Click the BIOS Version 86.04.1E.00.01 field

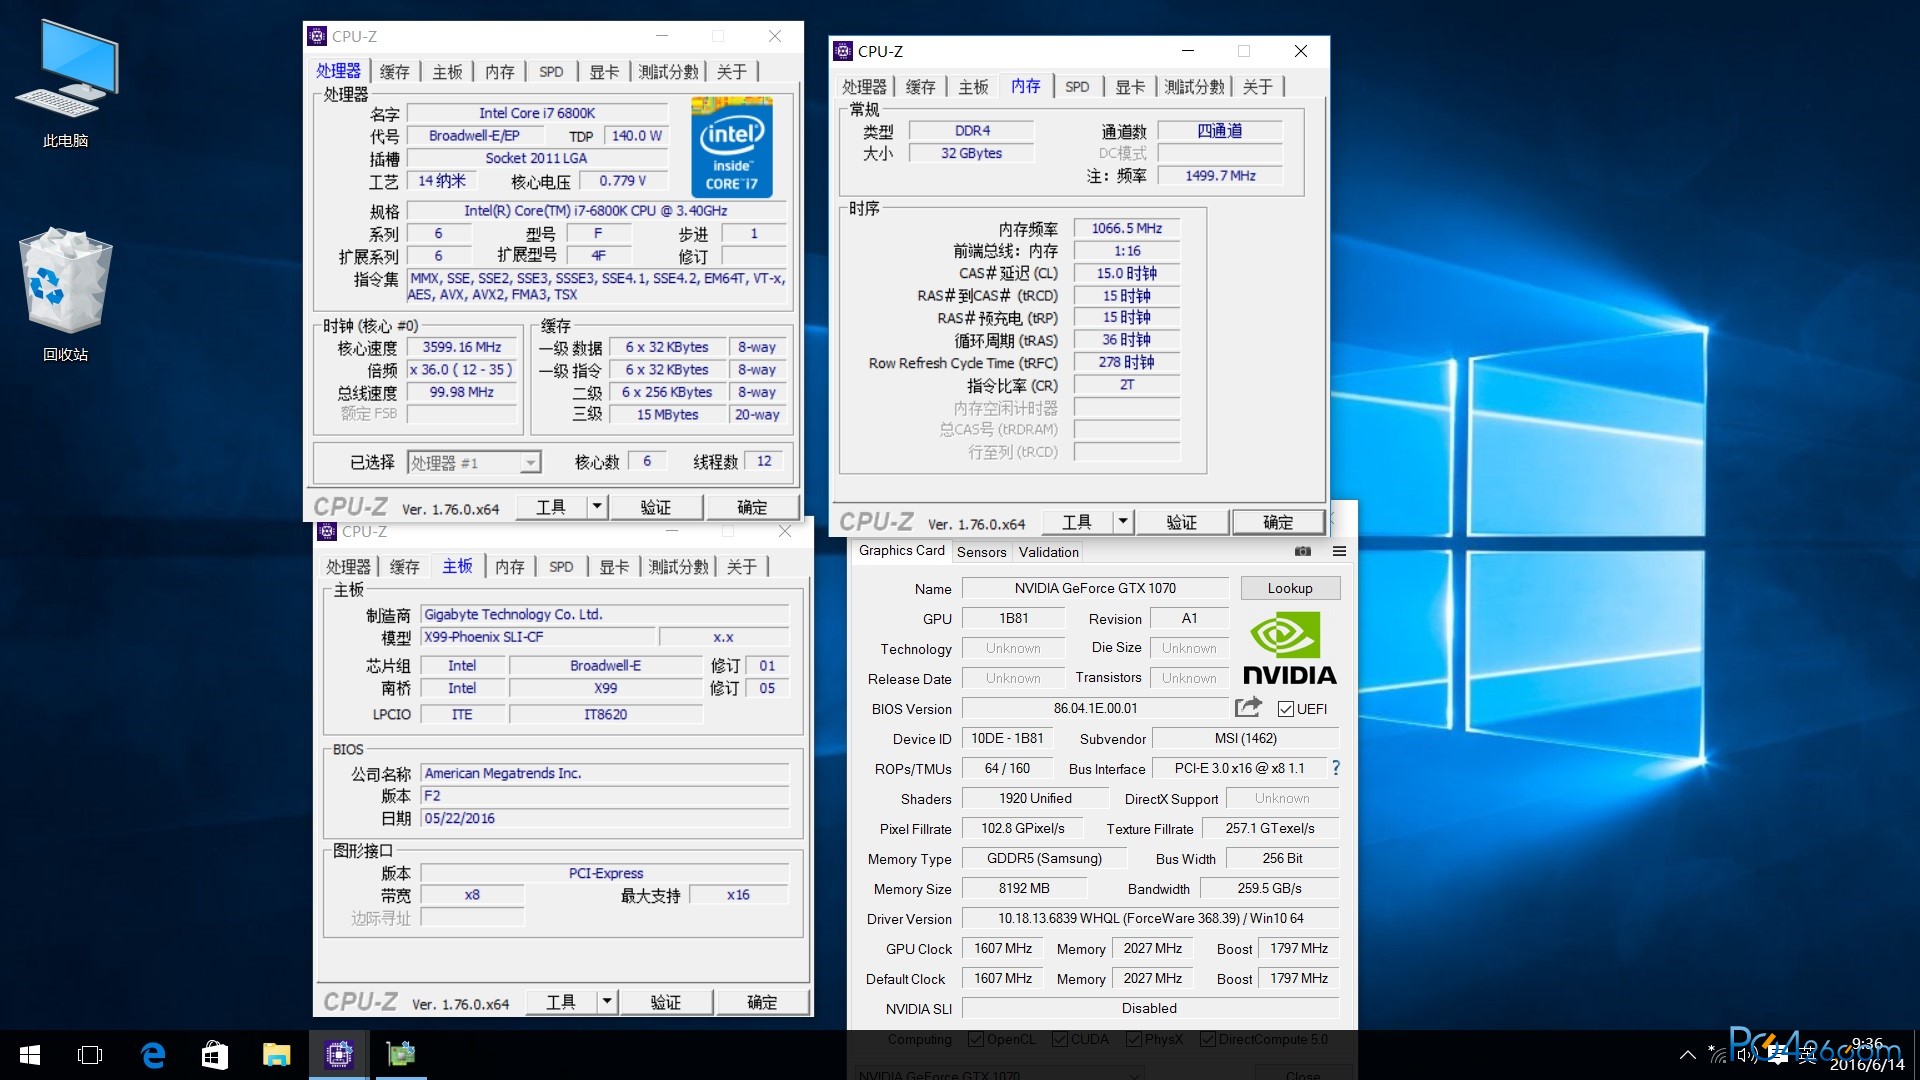tap(1095, 708)
